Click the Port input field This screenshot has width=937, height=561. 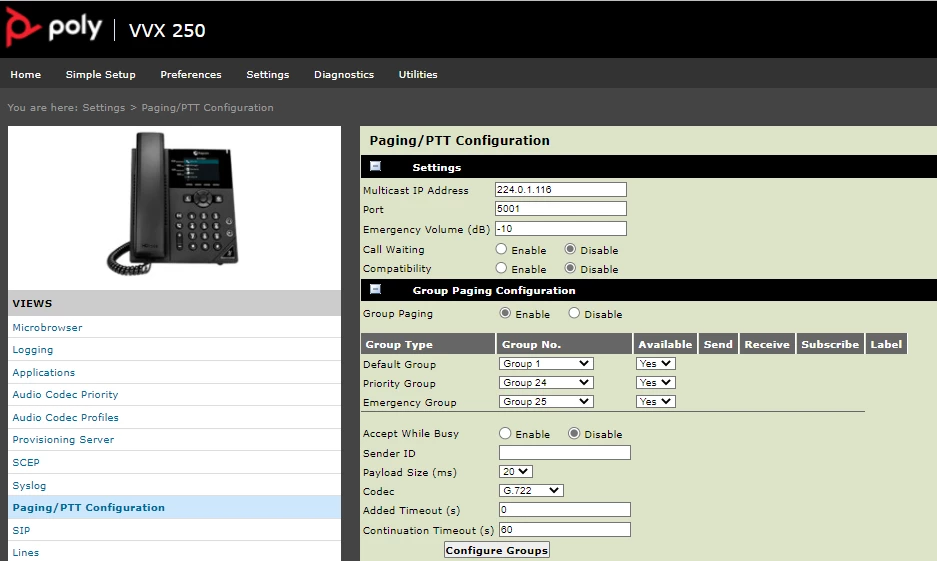tap(561, 209)
